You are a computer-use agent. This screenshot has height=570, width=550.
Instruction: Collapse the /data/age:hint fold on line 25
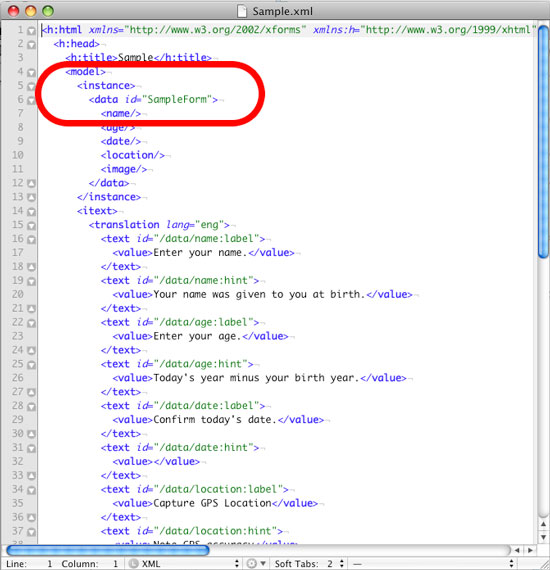[x=32, y=365]
